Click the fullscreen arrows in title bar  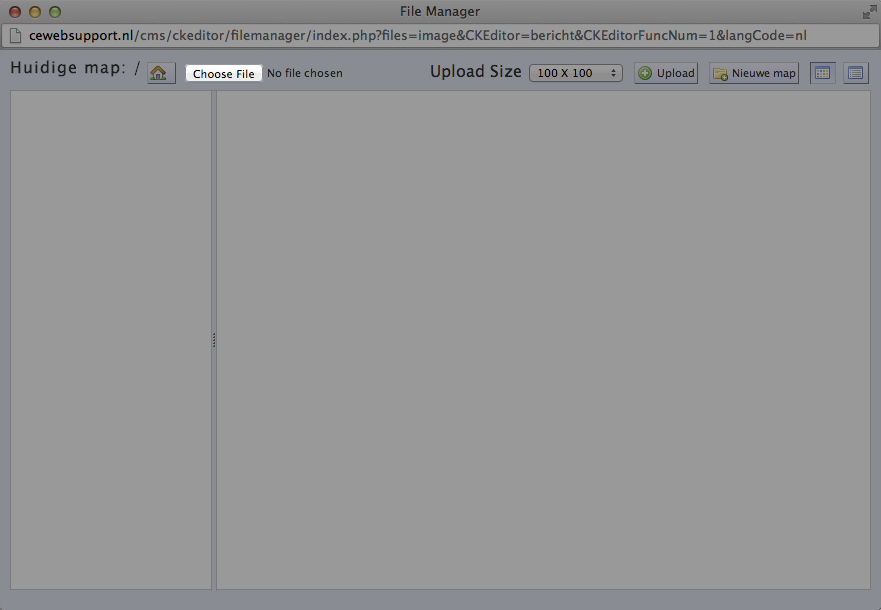pos(868,12)
